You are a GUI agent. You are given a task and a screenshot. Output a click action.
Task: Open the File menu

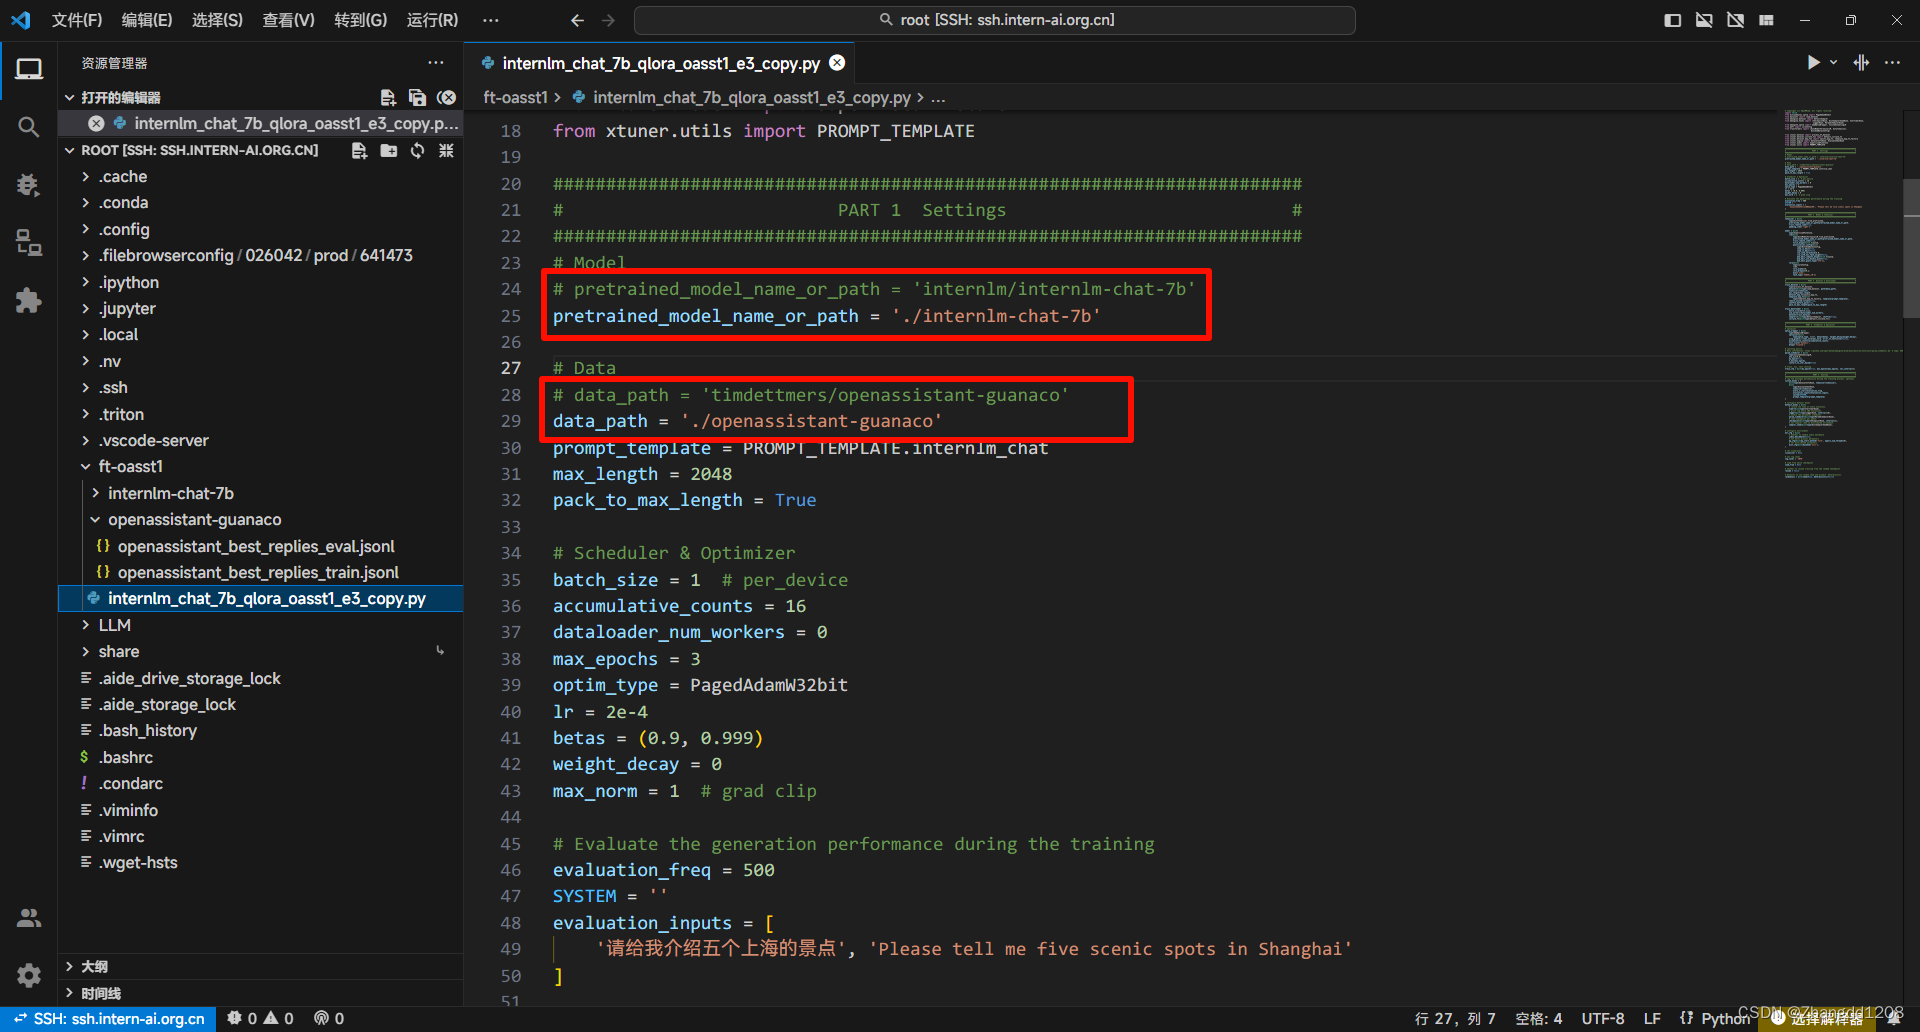coord(77,20)
